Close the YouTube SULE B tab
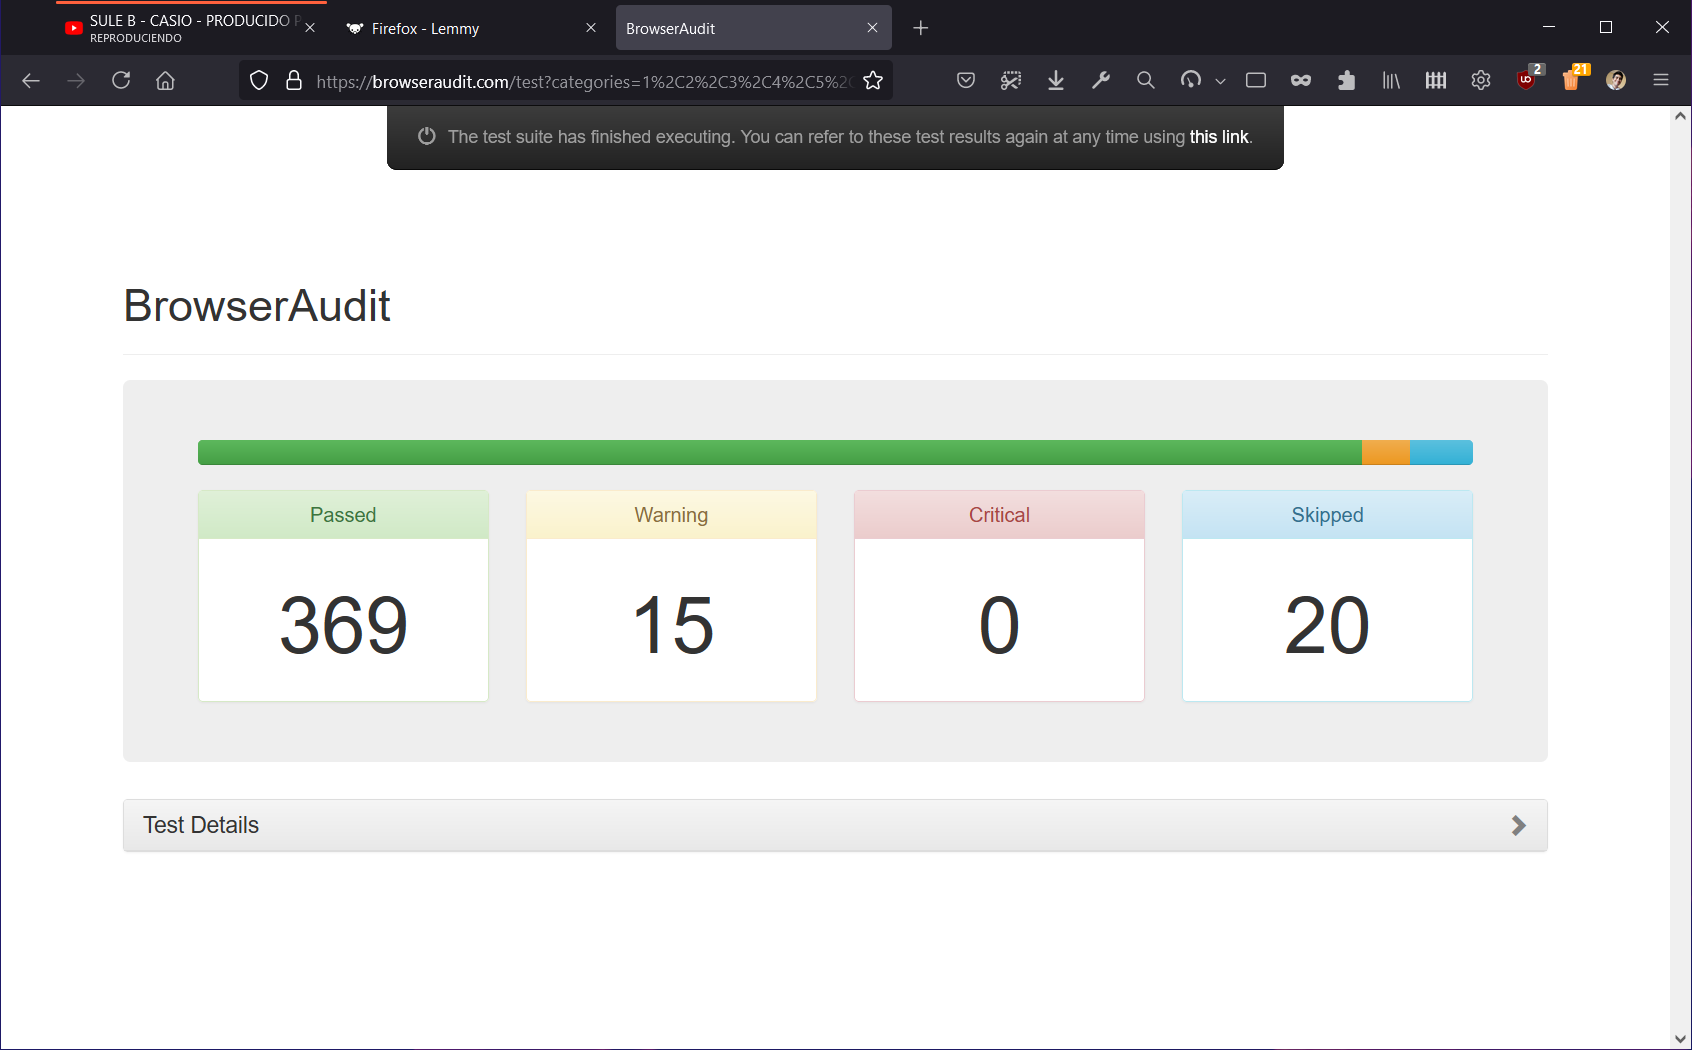This screenshot has height=1050, width=1692. pyautogui.click(x=310, y=28)
